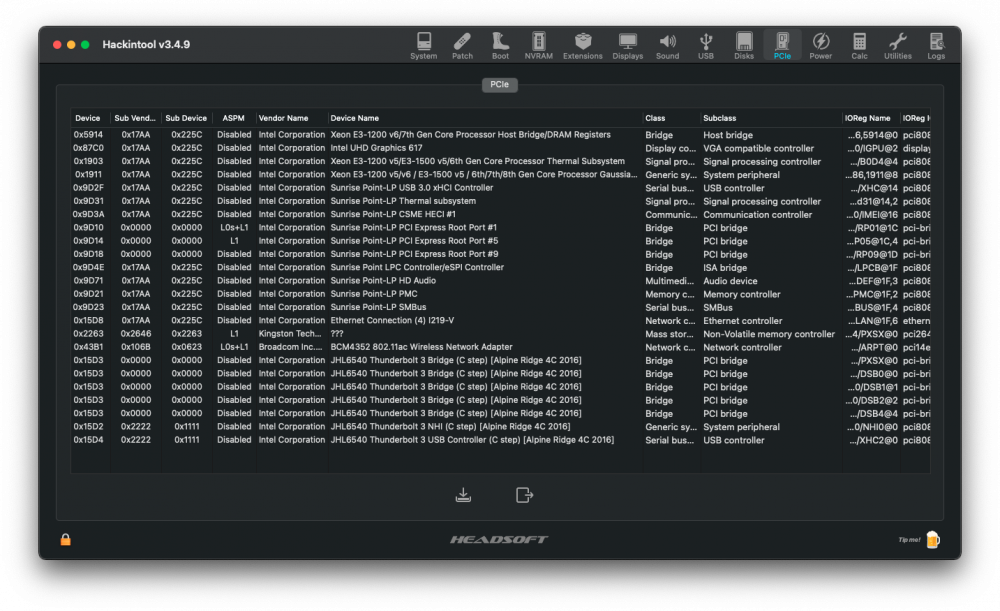Screen dimensions: 1000x611
Task: Open the Utilities section
Action: (x=897, y=46)
